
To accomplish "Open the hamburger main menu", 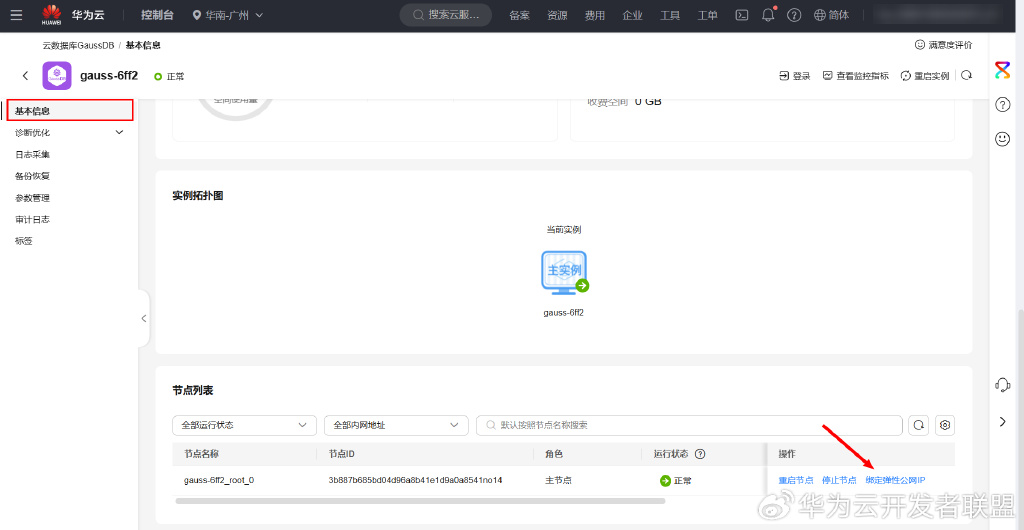I will coord(16,15).
